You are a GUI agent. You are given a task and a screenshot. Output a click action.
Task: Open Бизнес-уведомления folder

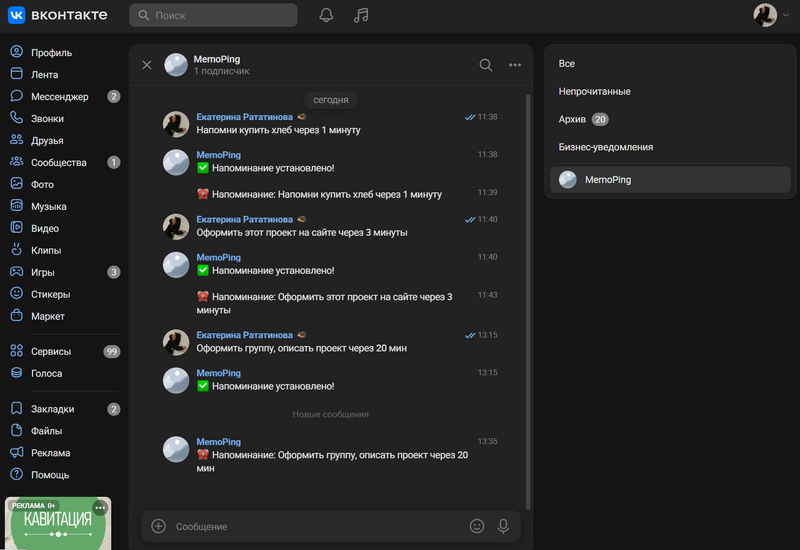tap(605, 147)
